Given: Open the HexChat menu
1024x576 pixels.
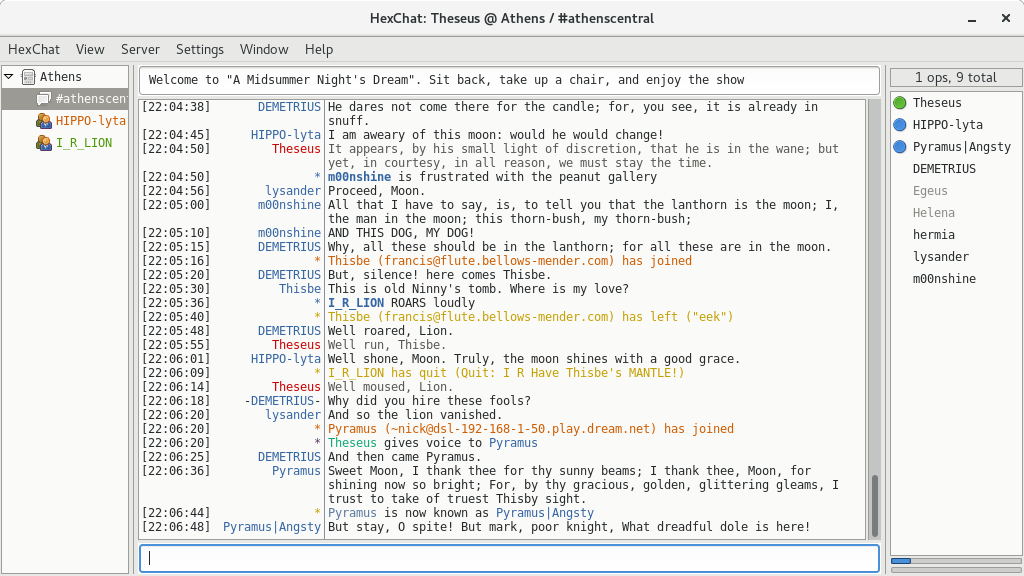Looking at the screenshot, I should click(33, 49).
